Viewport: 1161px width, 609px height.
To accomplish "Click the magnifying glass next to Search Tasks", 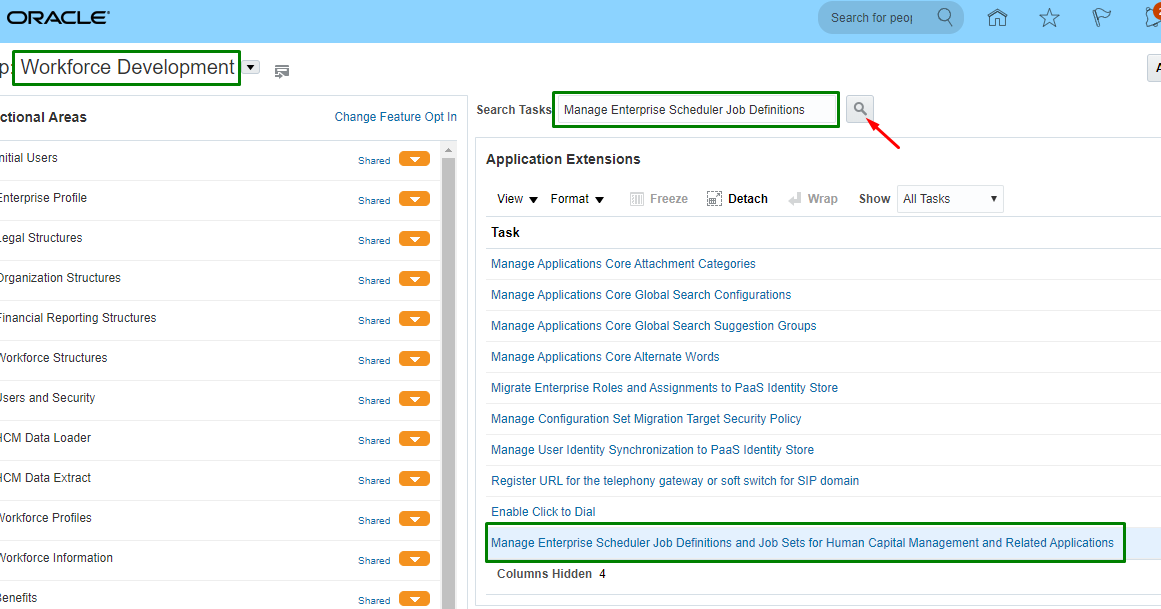I will 860,108.
